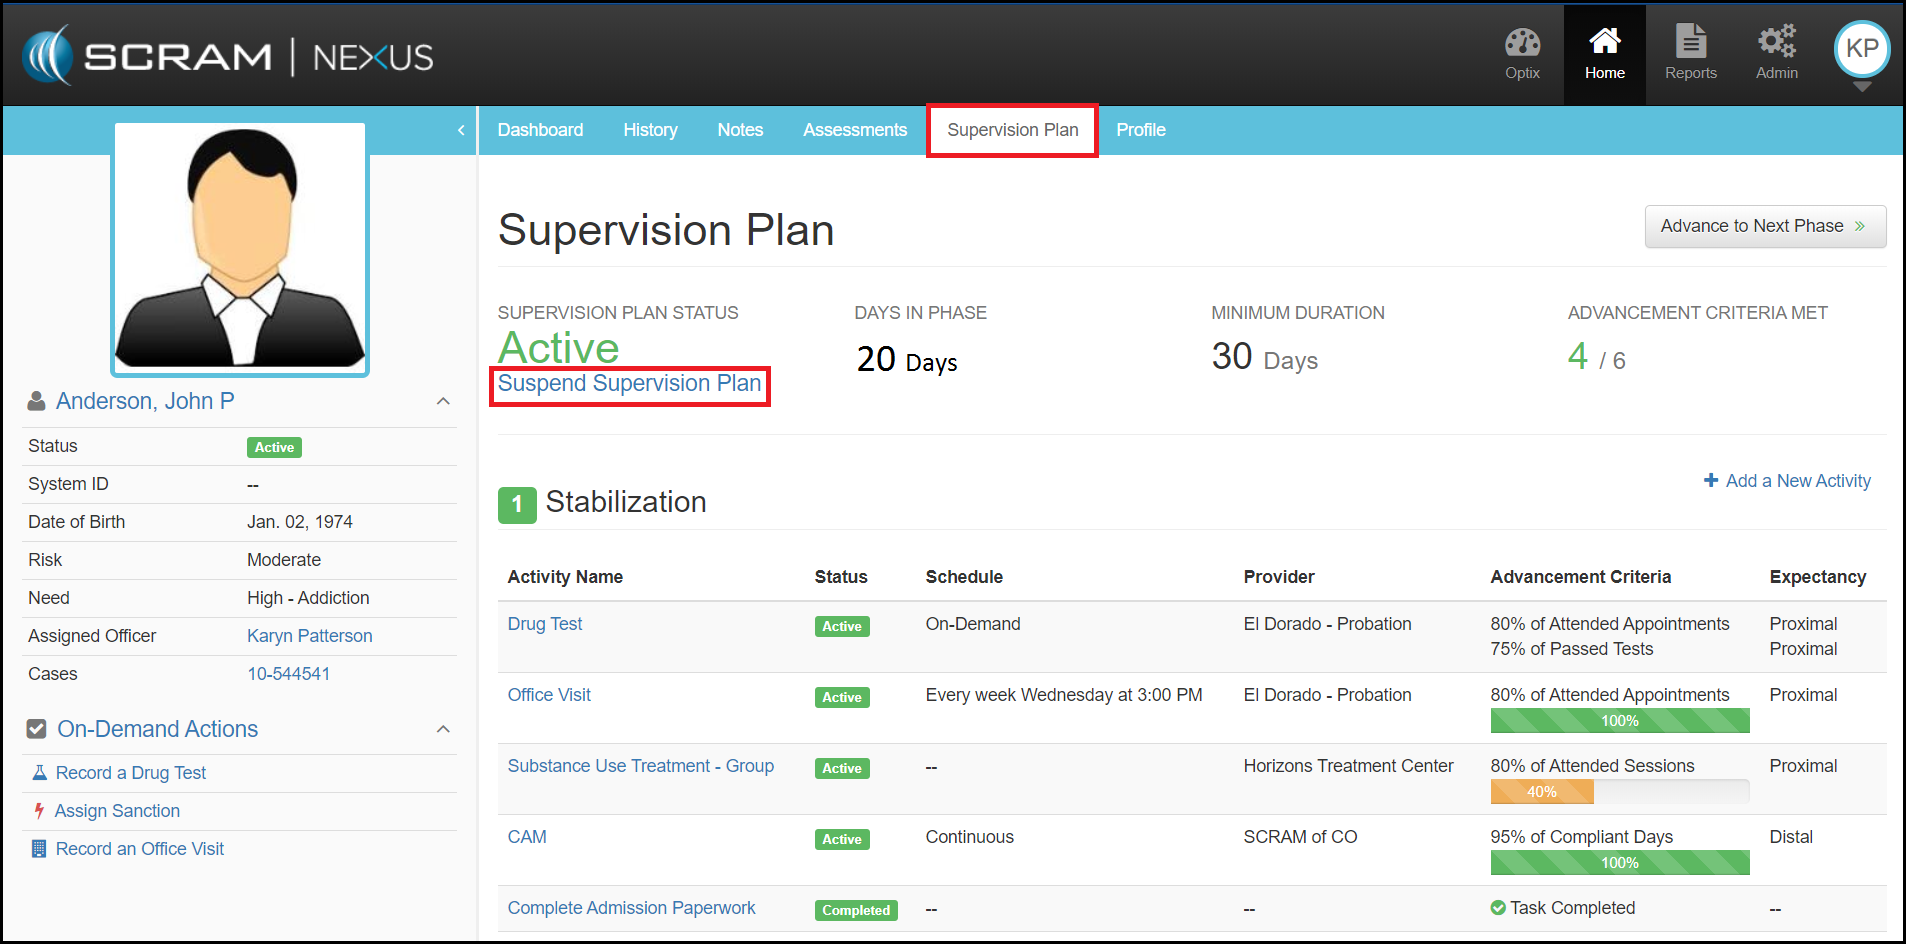Open the History tab

click(x=650, y=130)
